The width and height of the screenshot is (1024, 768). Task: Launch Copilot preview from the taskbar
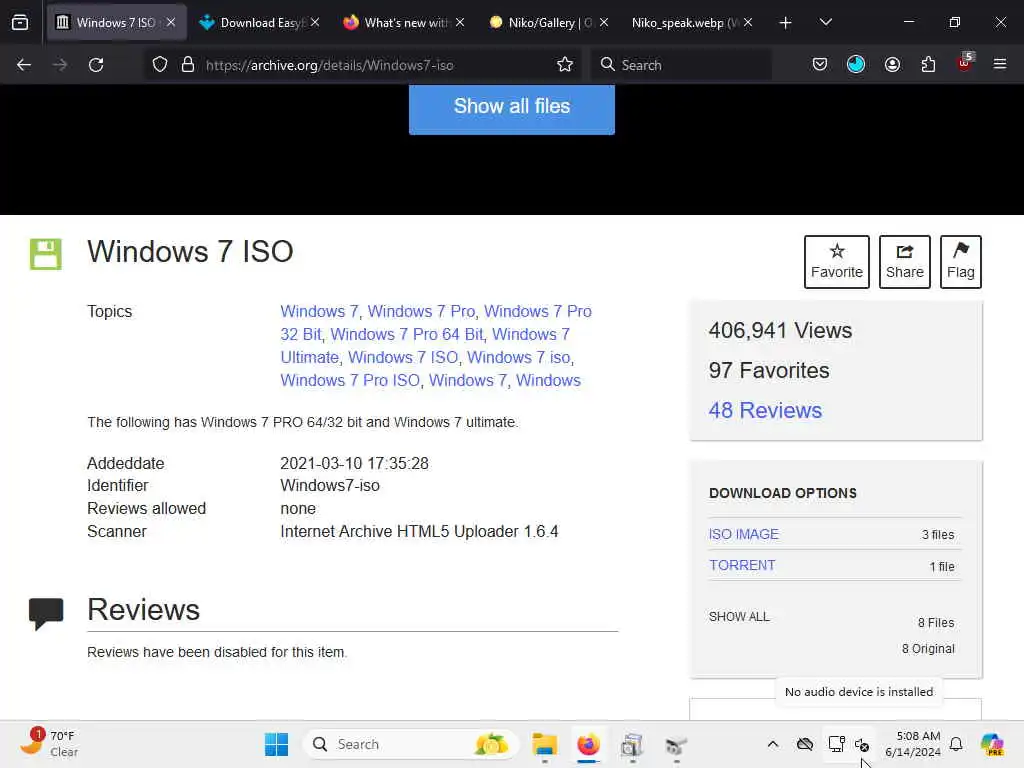(992, 744)
